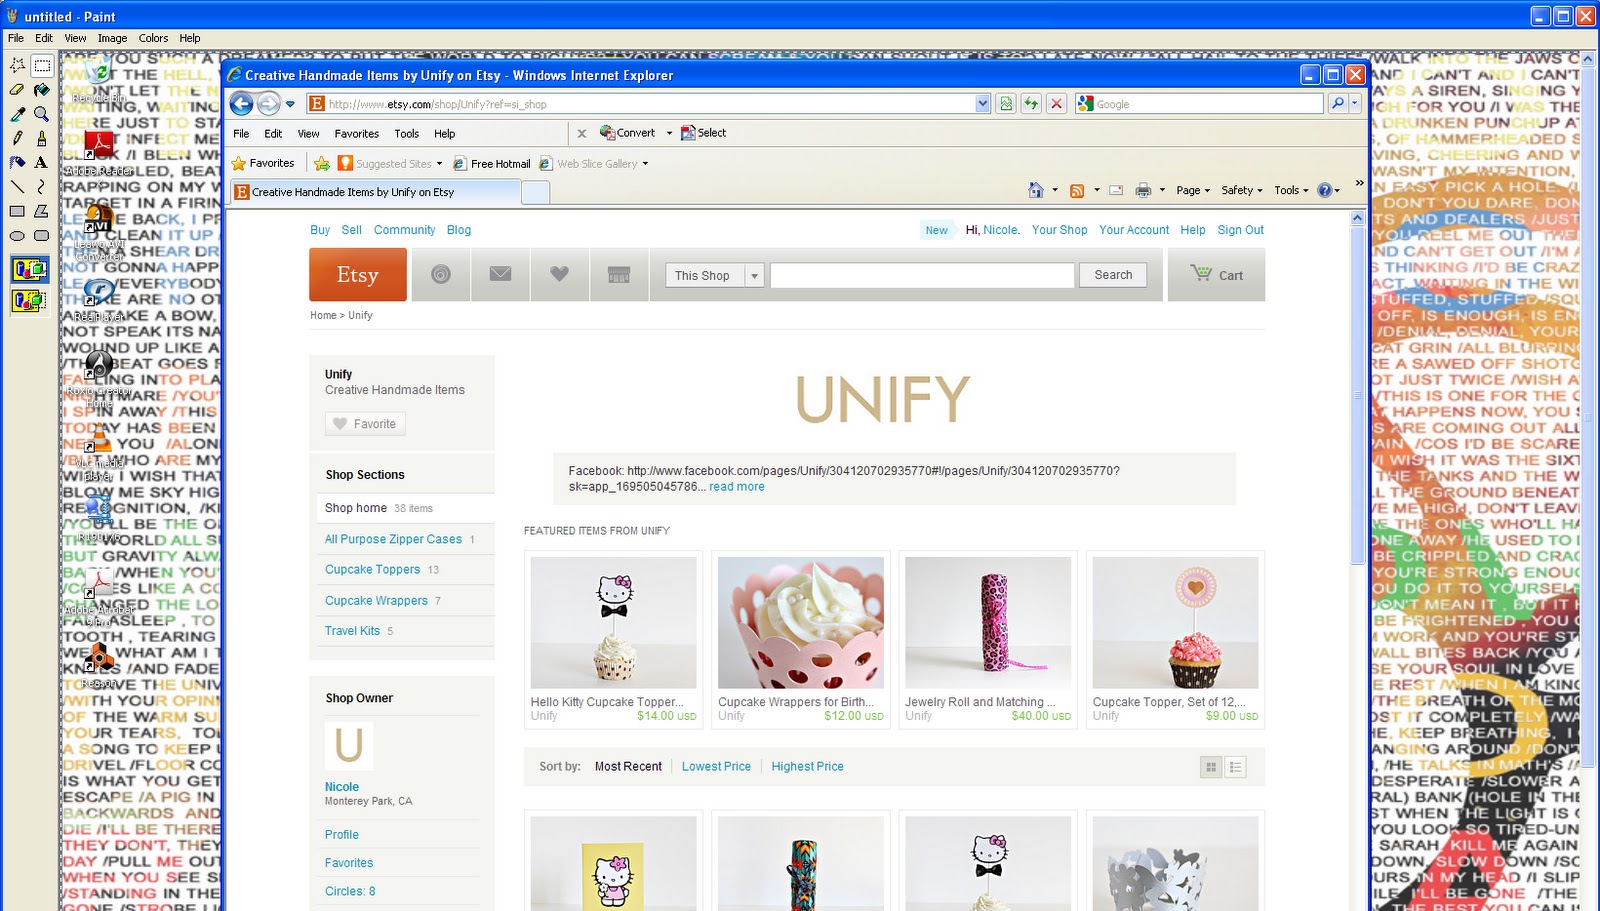Click the Etsy search text field
The image size is (1600, 911).
922,276
